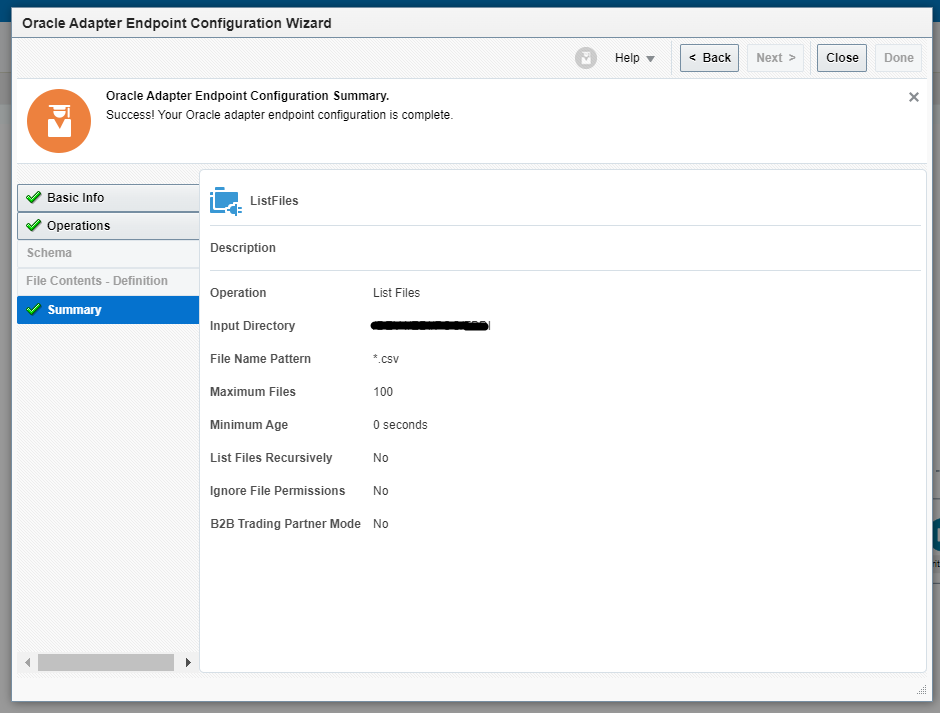This screenshot has width=940, height=713.
Task: Click the List Files Recursively label
Action: (x=271, y=458)
